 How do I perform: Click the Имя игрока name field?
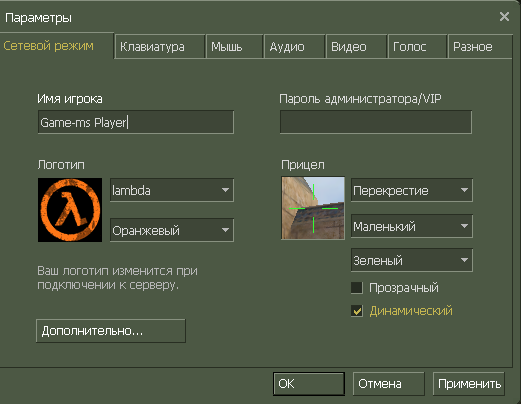[136, 122]
